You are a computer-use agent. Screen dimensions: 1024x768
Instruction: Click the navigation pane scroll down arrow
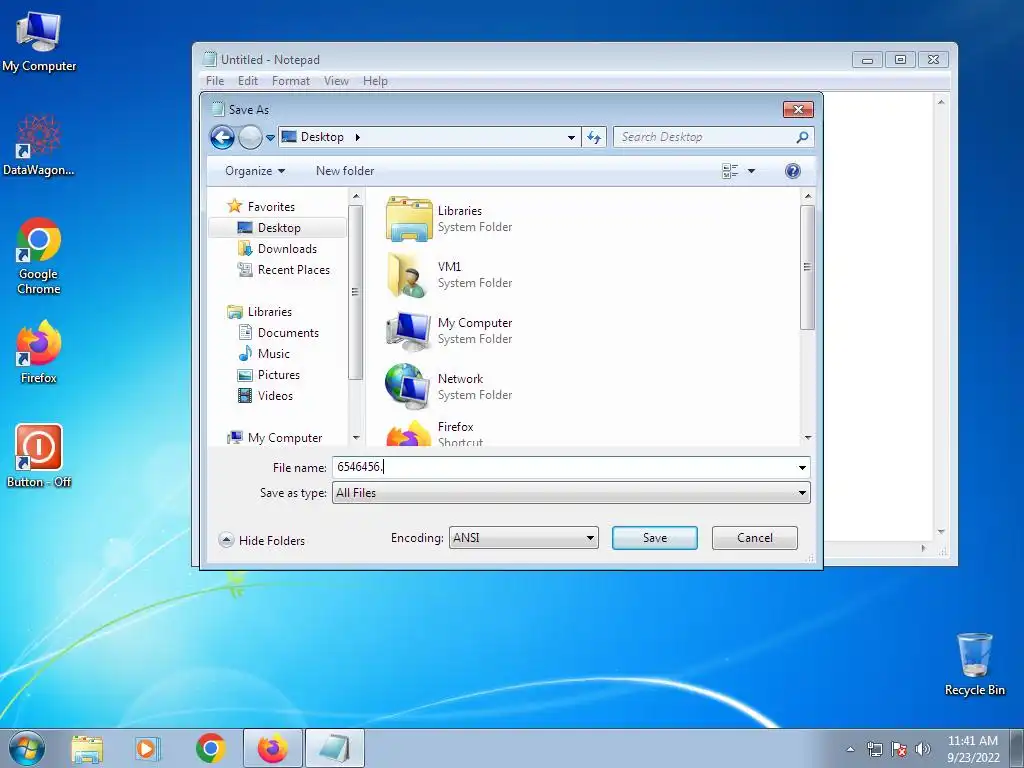click(x=356, y=438)
